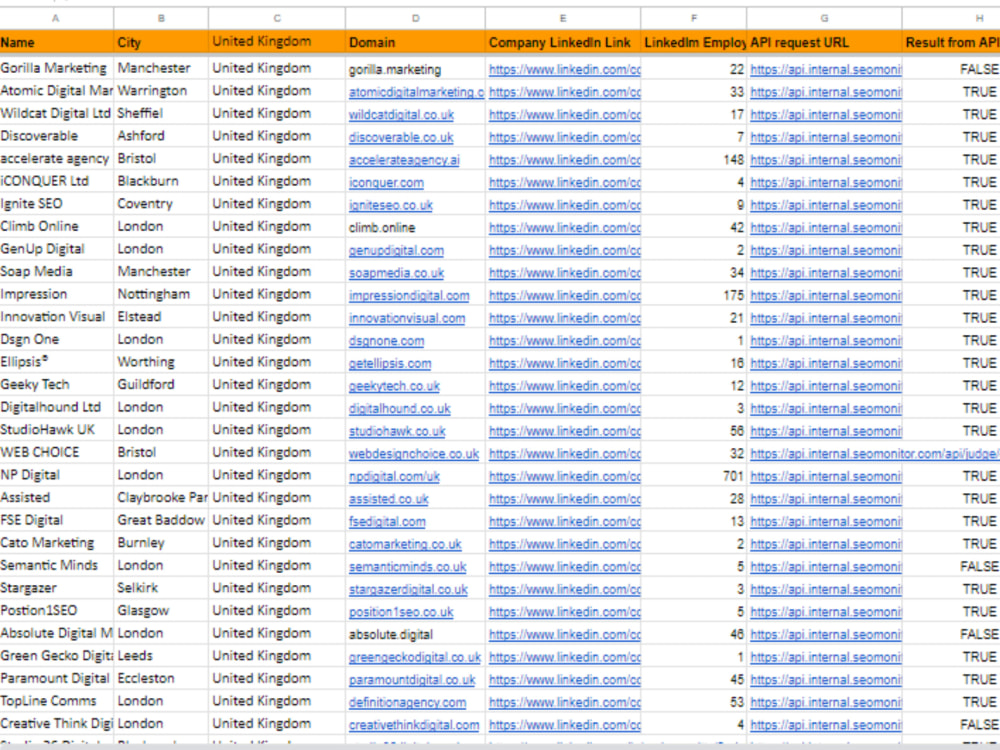This screenshot has height=750, width=1000.
Task: Select the Postion1SEO name cell
Action: tap(56, 611)
